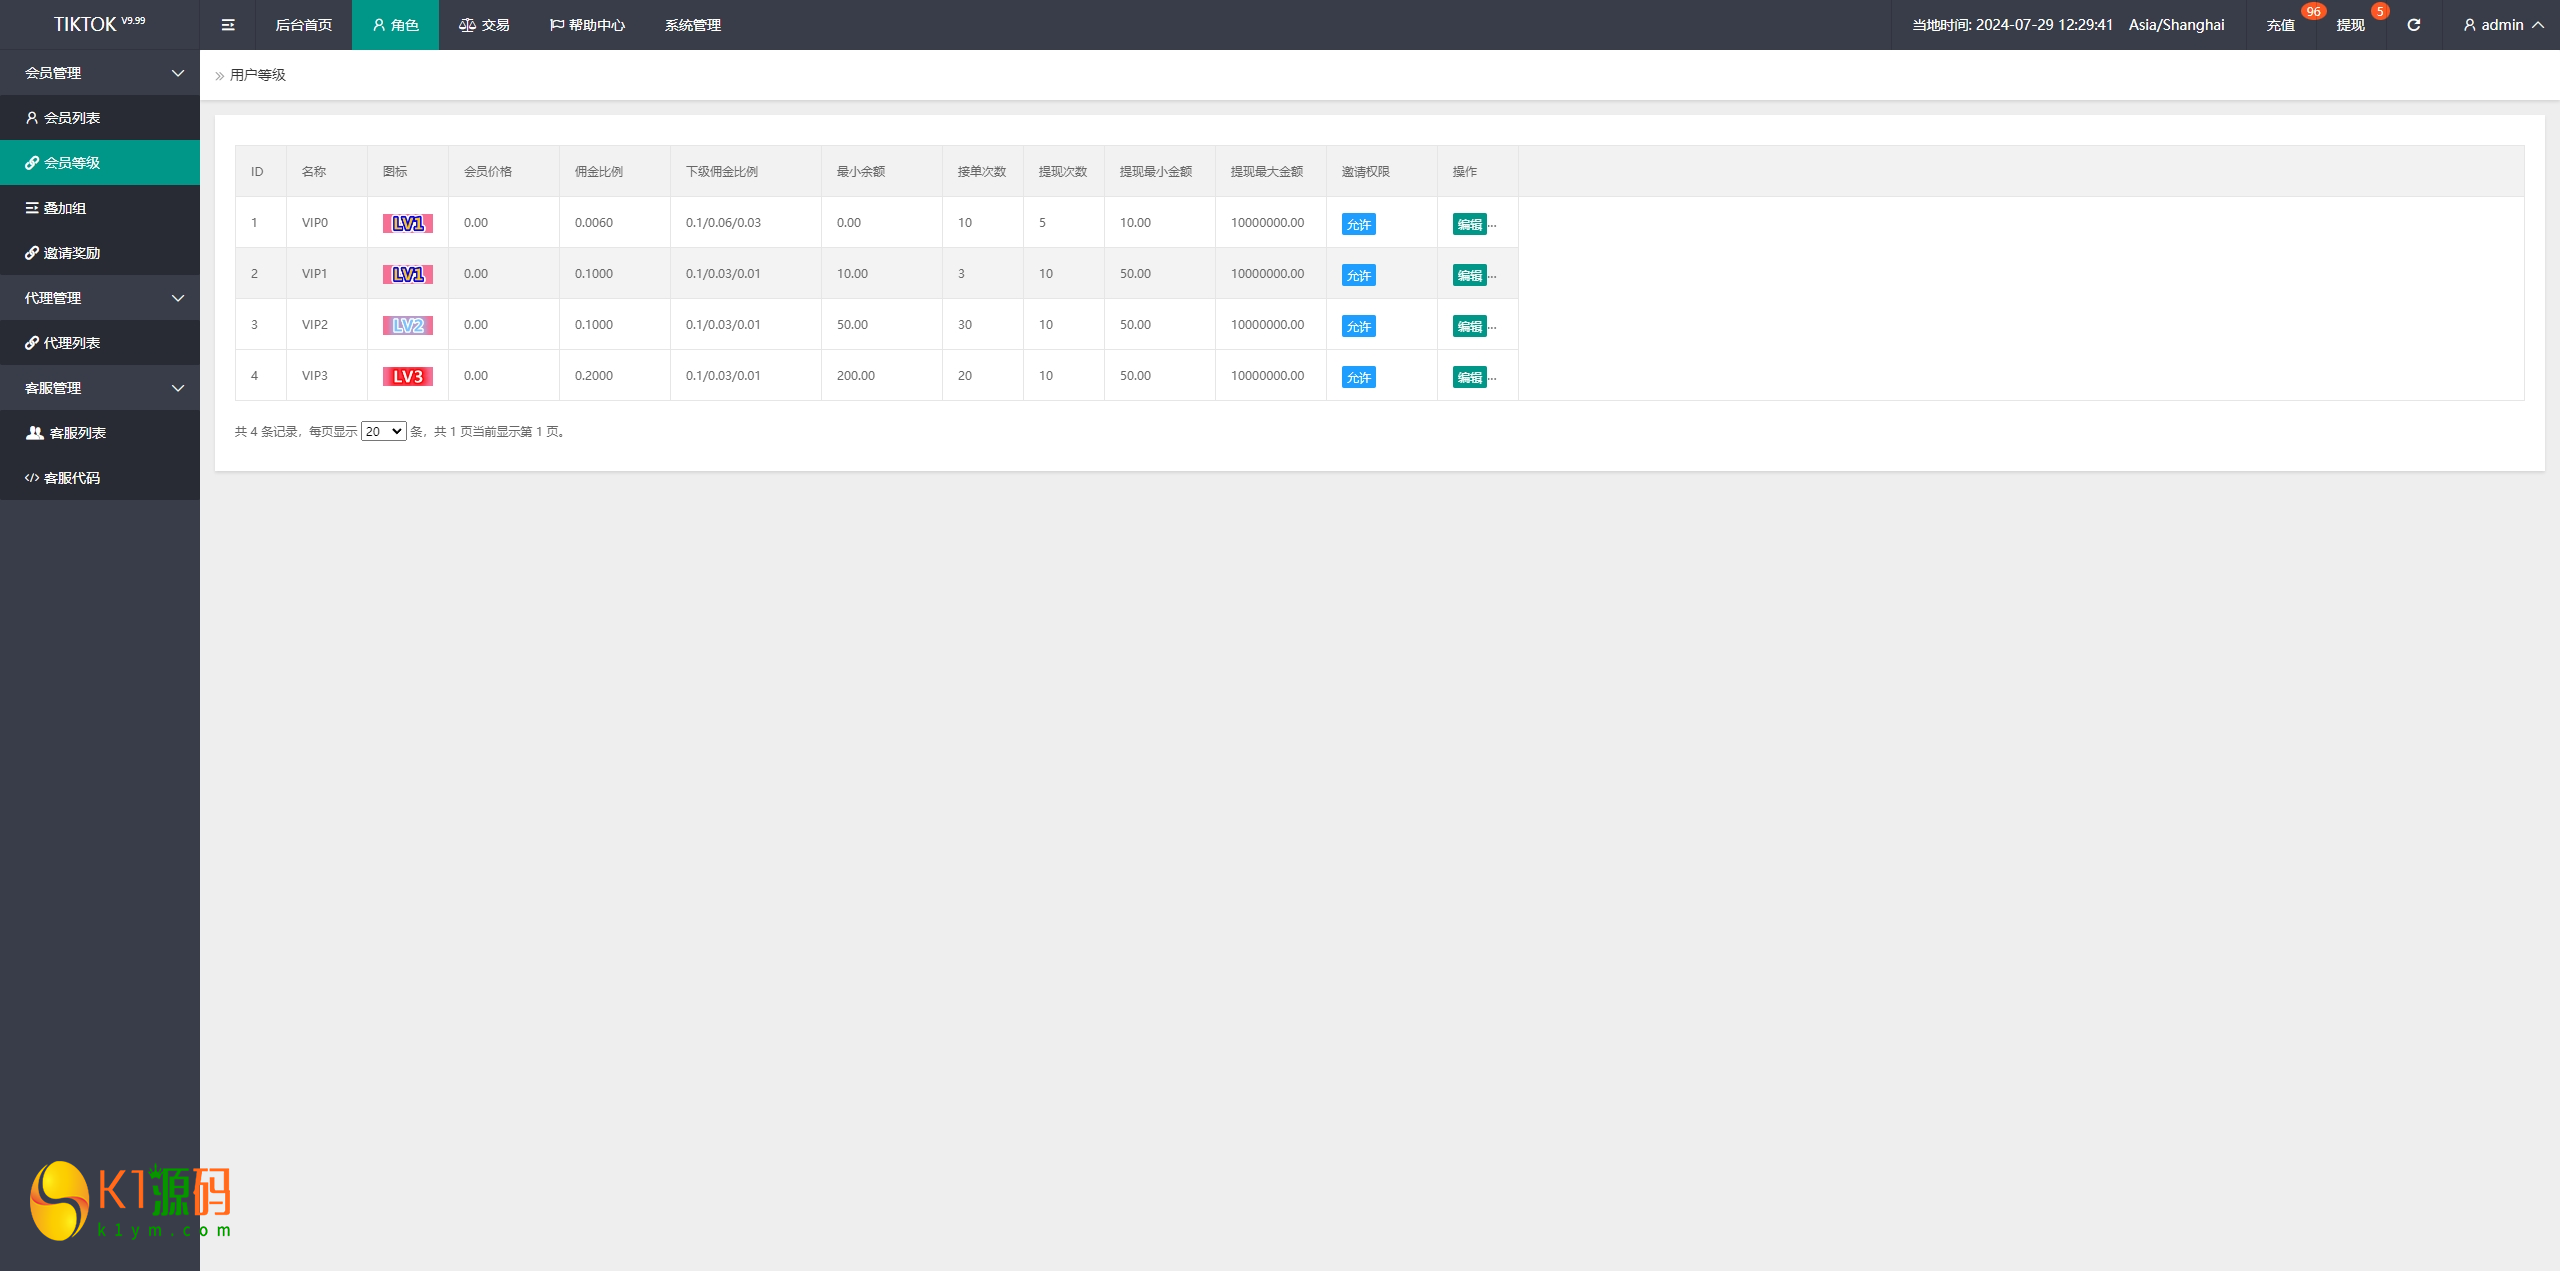Viewport: 2560px width, 1271px height.
Task: Click the refresh icon in top bar
Action: coord(2413,25)
